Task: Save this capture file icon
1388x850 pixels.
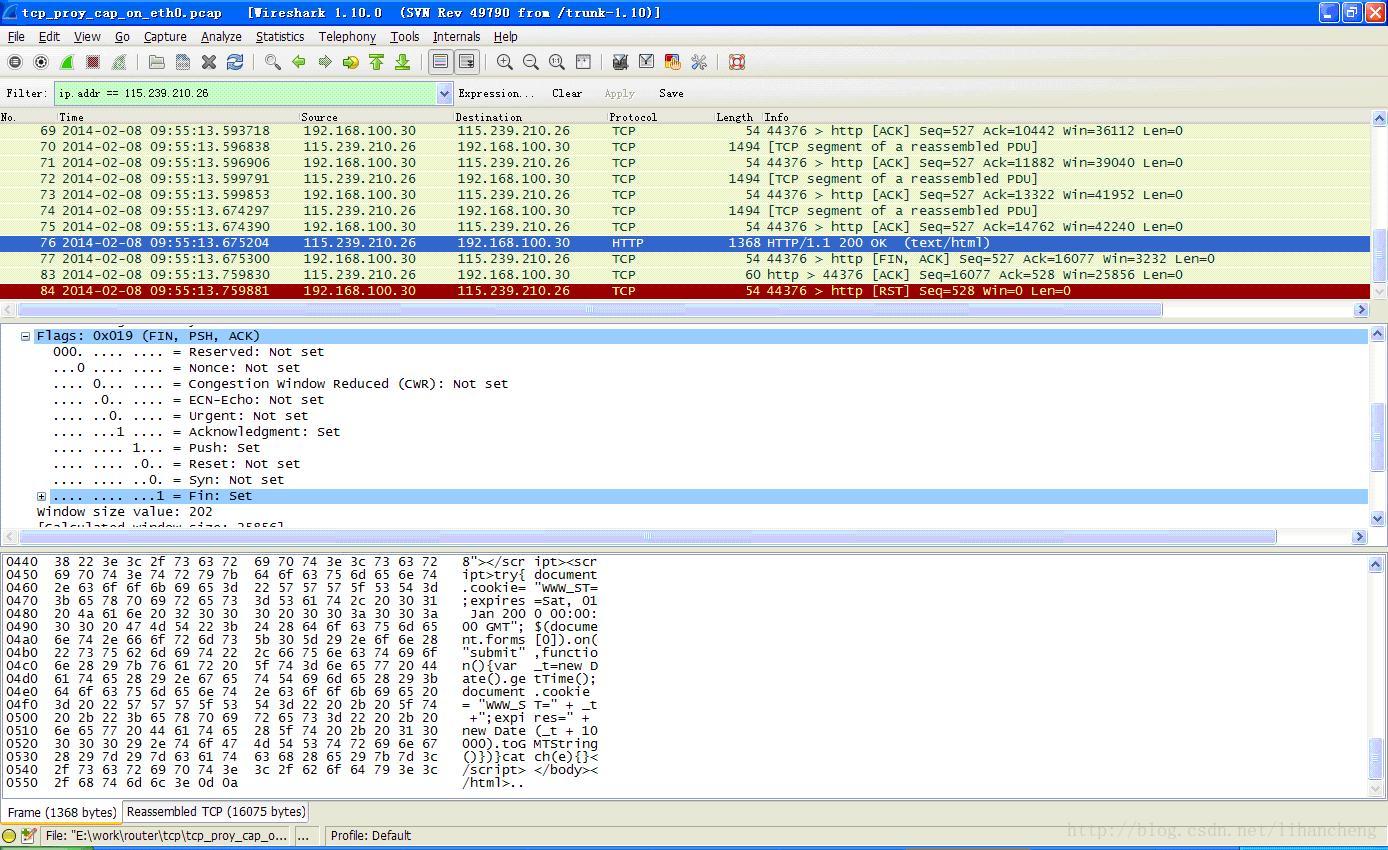Action: coord(183,62)
